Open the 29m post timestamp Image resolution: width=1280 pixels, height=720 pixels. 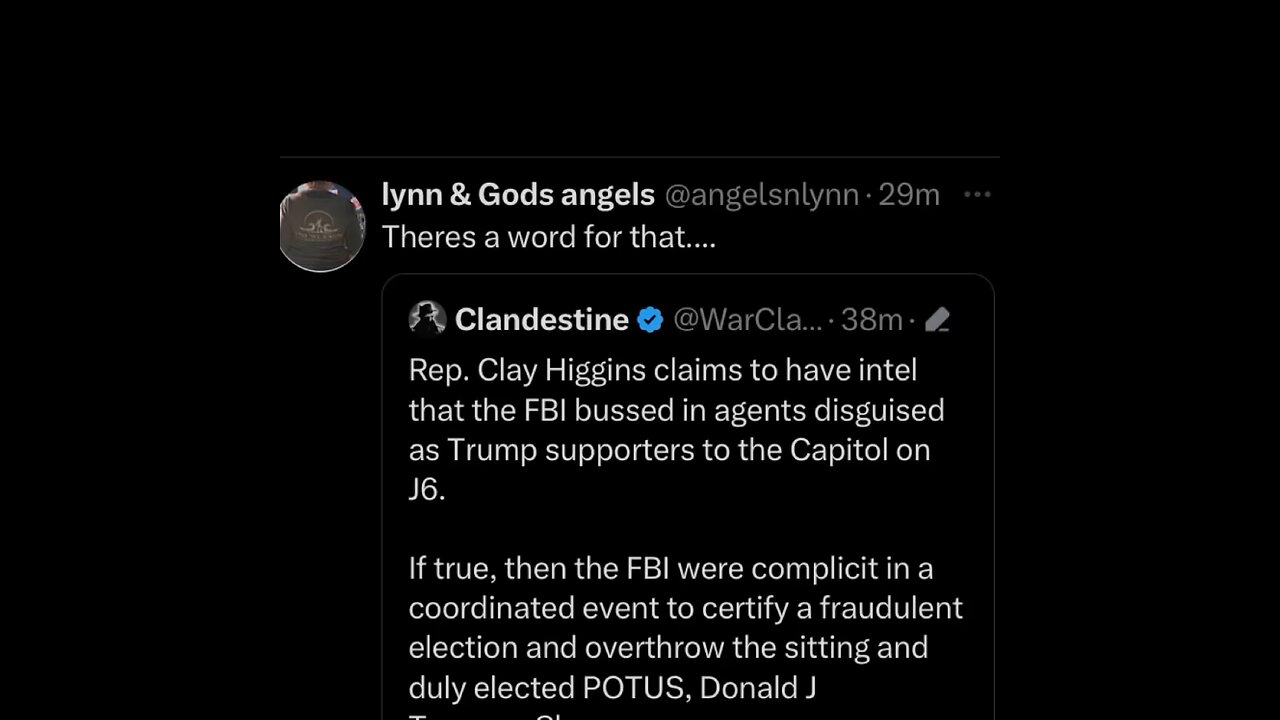pyautogui.click(x=909, y=195)
